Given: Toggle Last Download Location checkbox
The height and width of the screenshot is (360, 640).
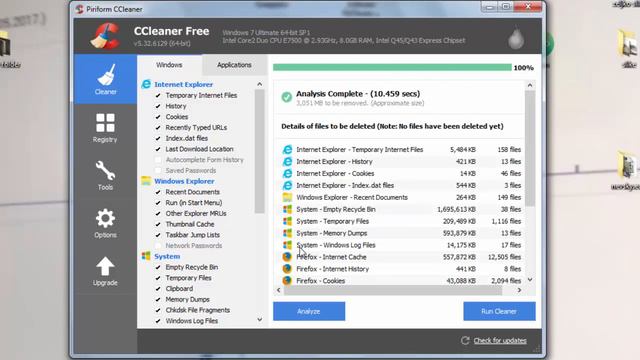Looking at the screenshot, I should point(158,149).
